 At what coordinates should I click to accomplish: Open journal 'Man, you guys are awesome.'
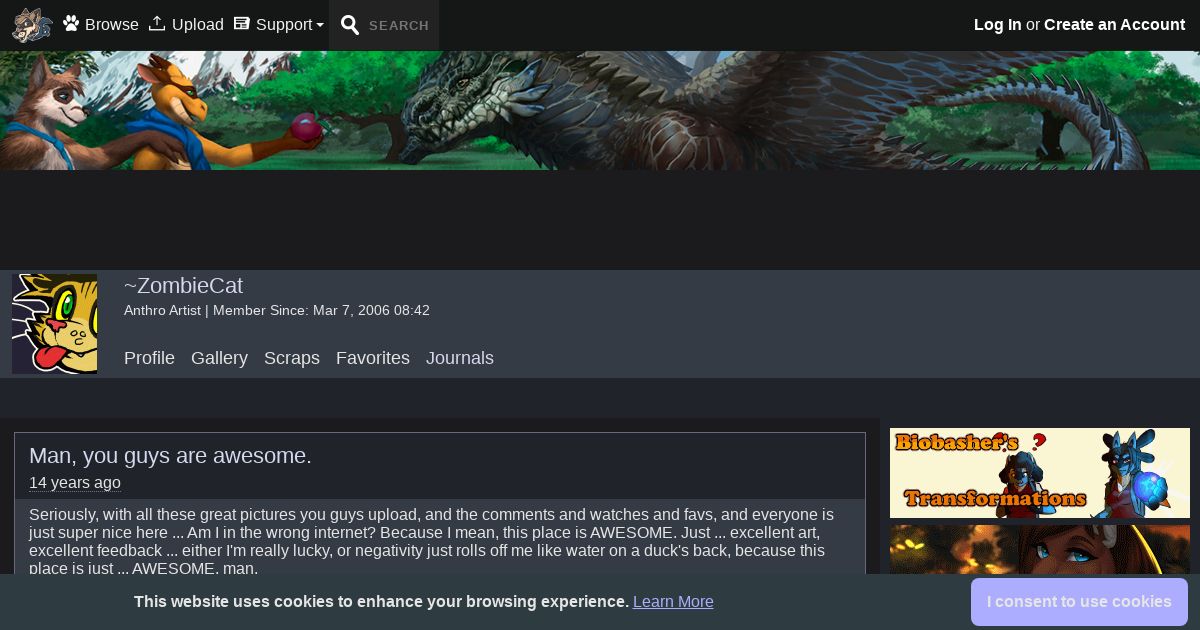[x=170, y=456]
